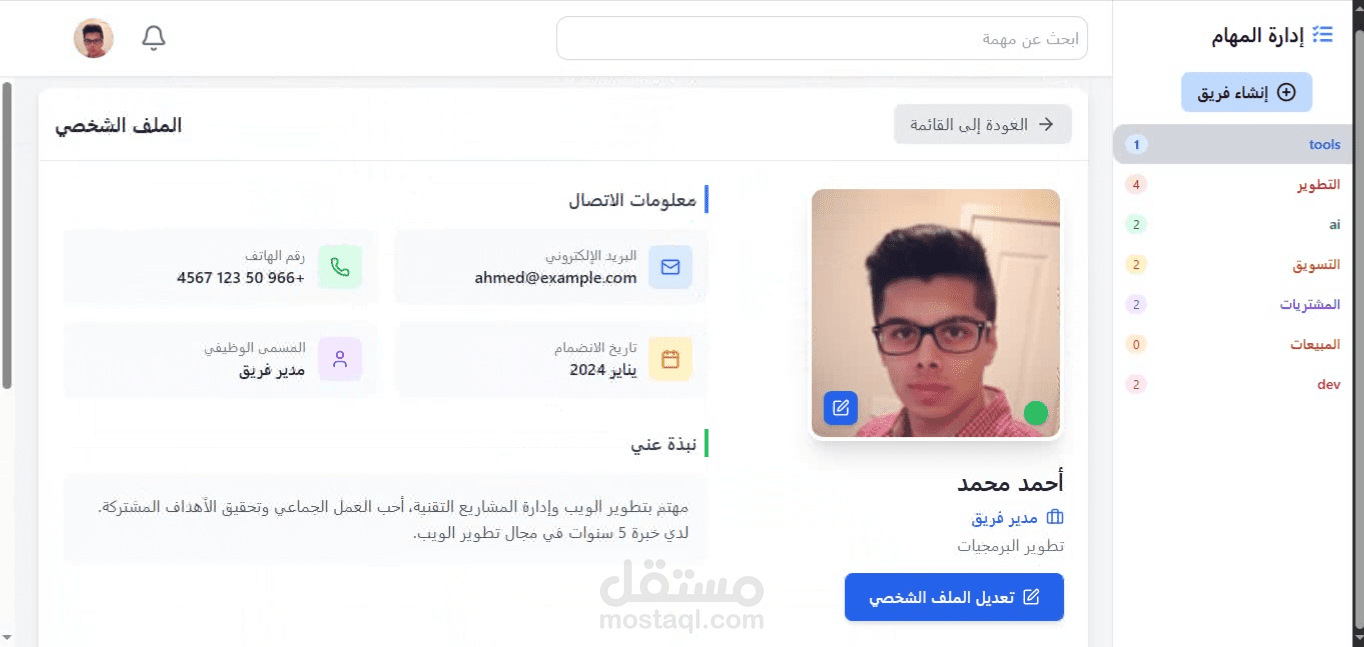Click the email envelope icon
Viewport: 1364px width, 647px height.
click(x=670, y=267)
